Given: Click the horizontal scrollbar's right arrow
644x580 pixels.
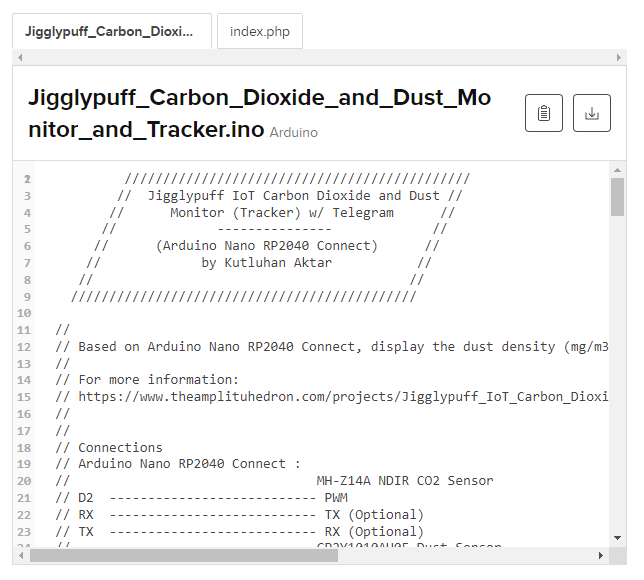Looking at the screenshot, I should click(603, 555).
